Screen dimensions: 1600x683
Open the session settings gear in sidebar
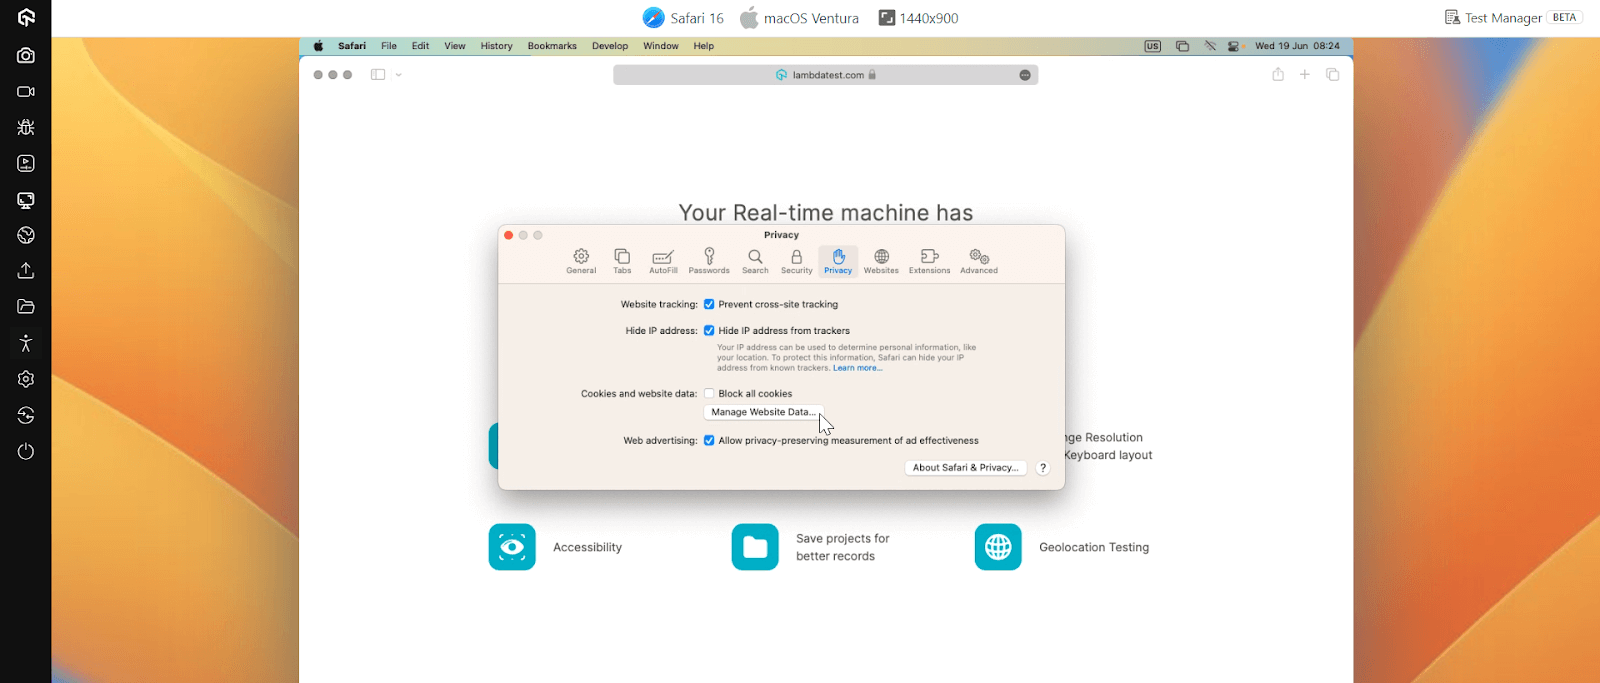click(x=26, y=379)
